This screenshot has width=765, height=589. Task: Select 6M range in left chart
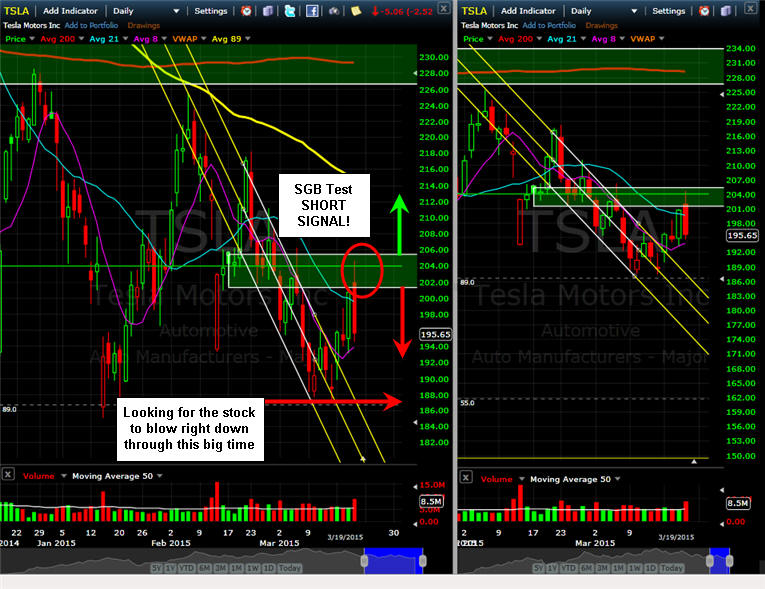204,568
